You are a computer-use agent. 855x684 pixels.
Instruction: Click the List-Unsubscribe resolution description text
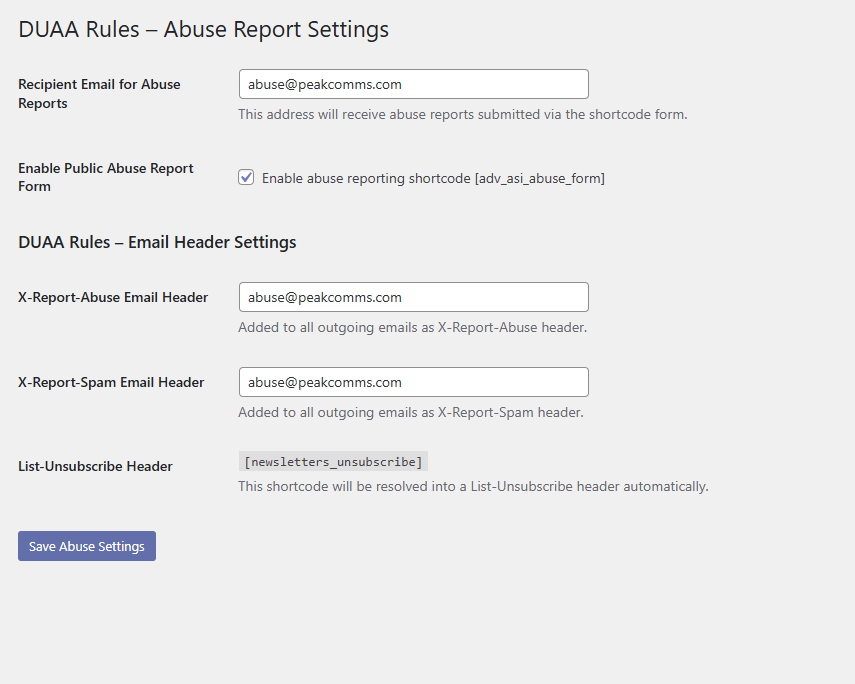pyautogui.click(x=472, y=486)
